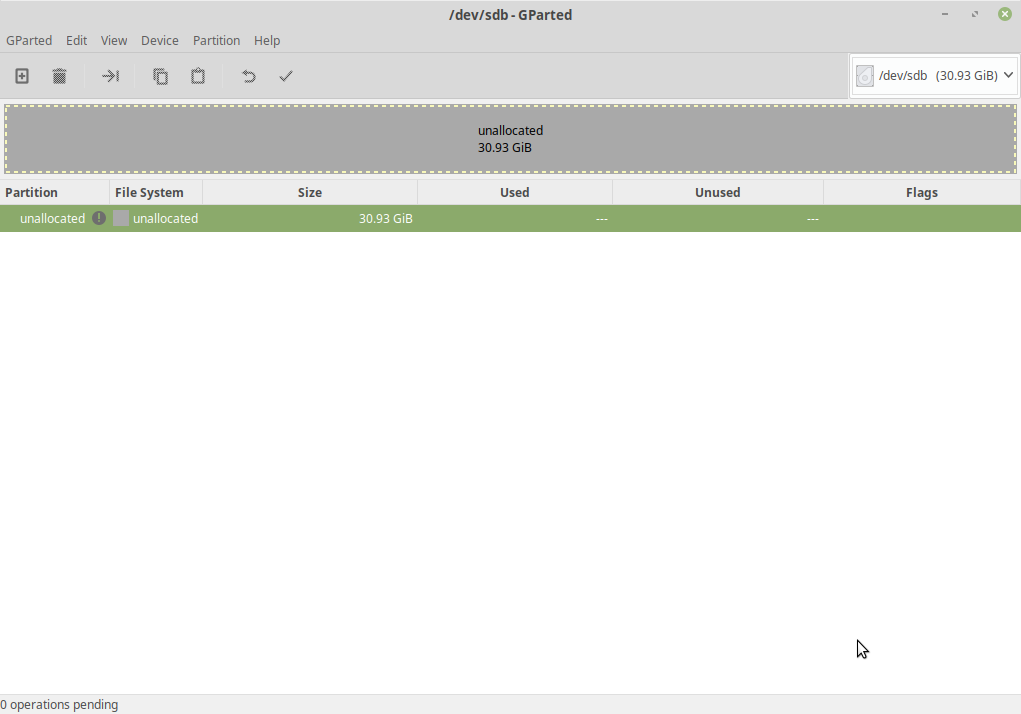Click the Unused column header
The image size is (1021, 714).
(x=718, y=193)
